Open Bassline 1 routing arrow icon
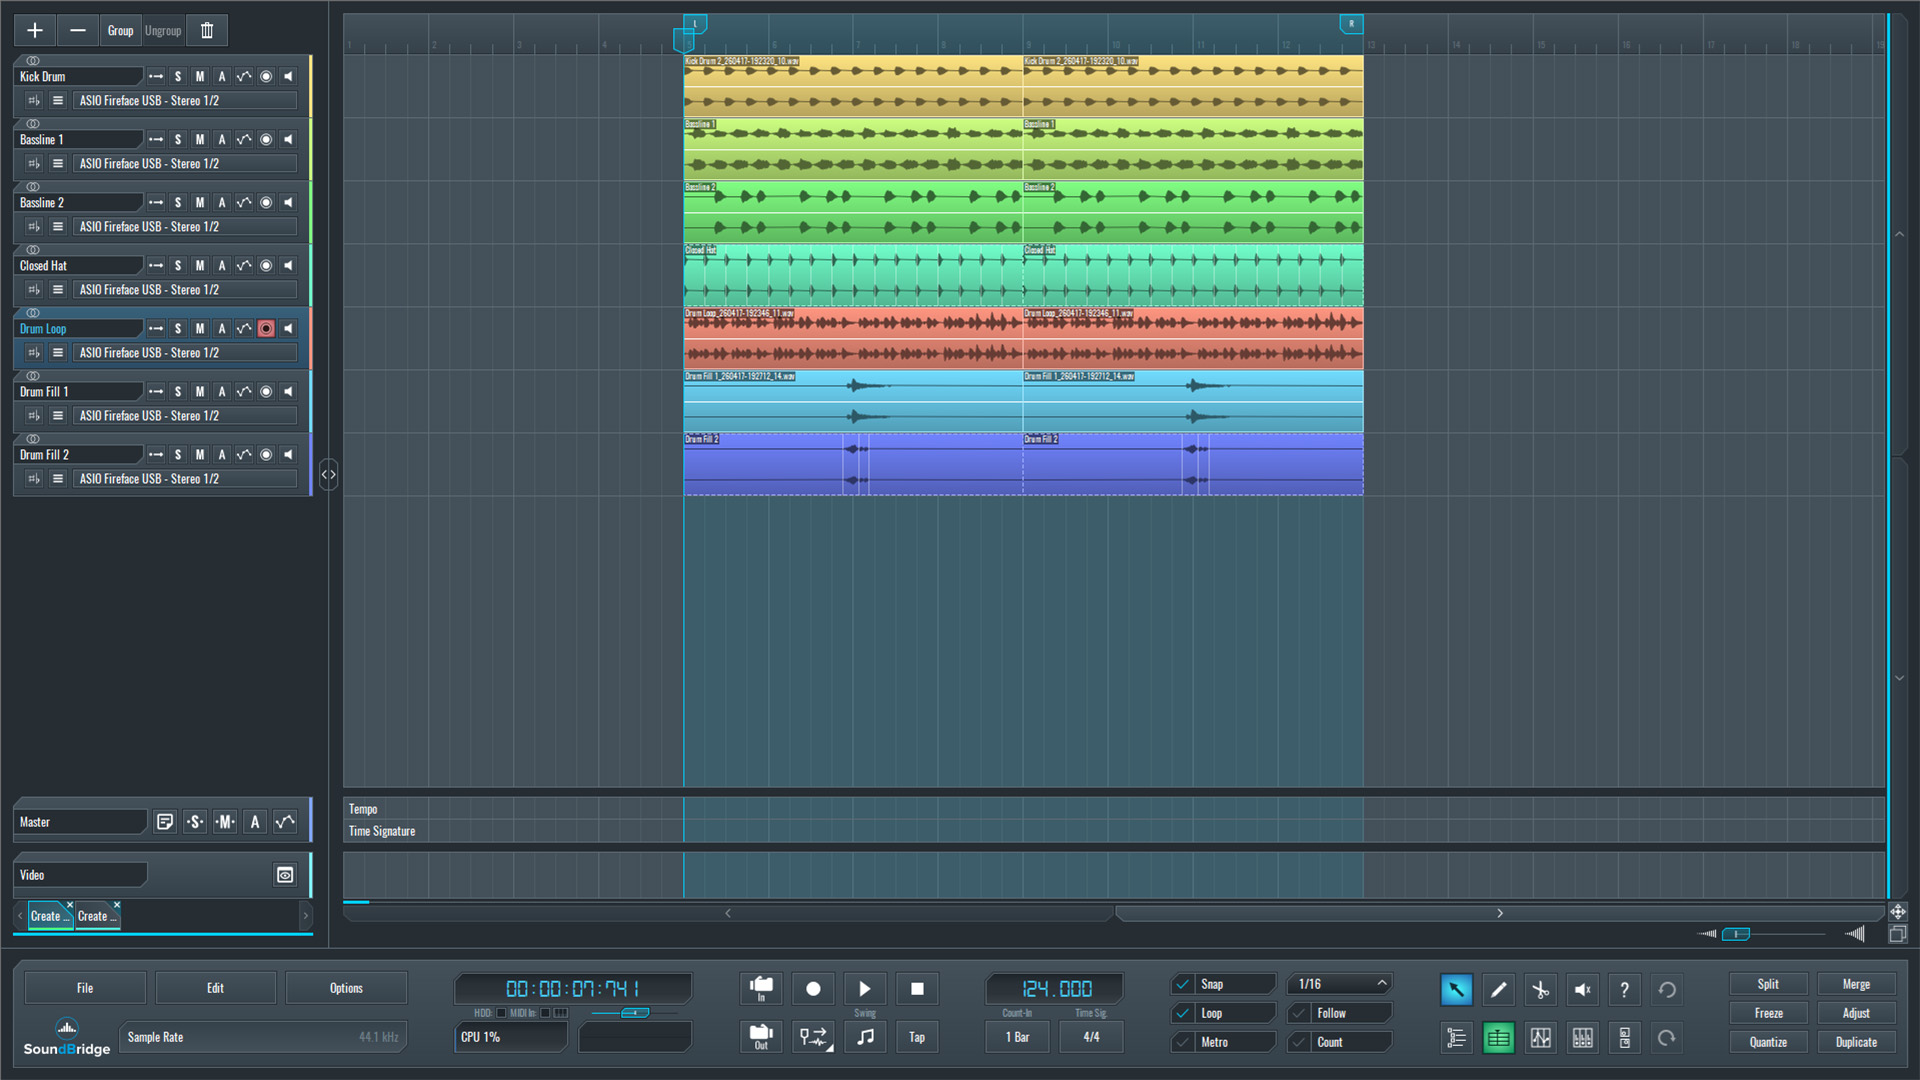 coord(156,139)
